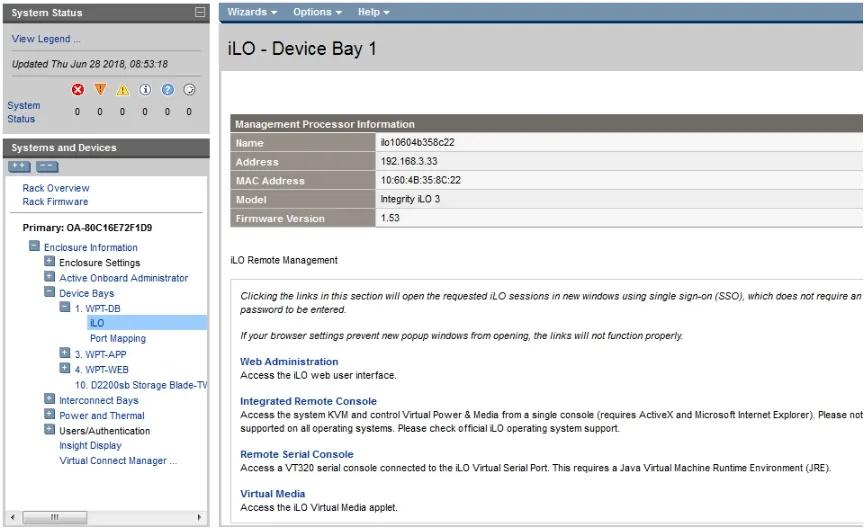Select Port Mapping under WPT-DB
This screenshot has width=864, height=528.
point(117,338)
